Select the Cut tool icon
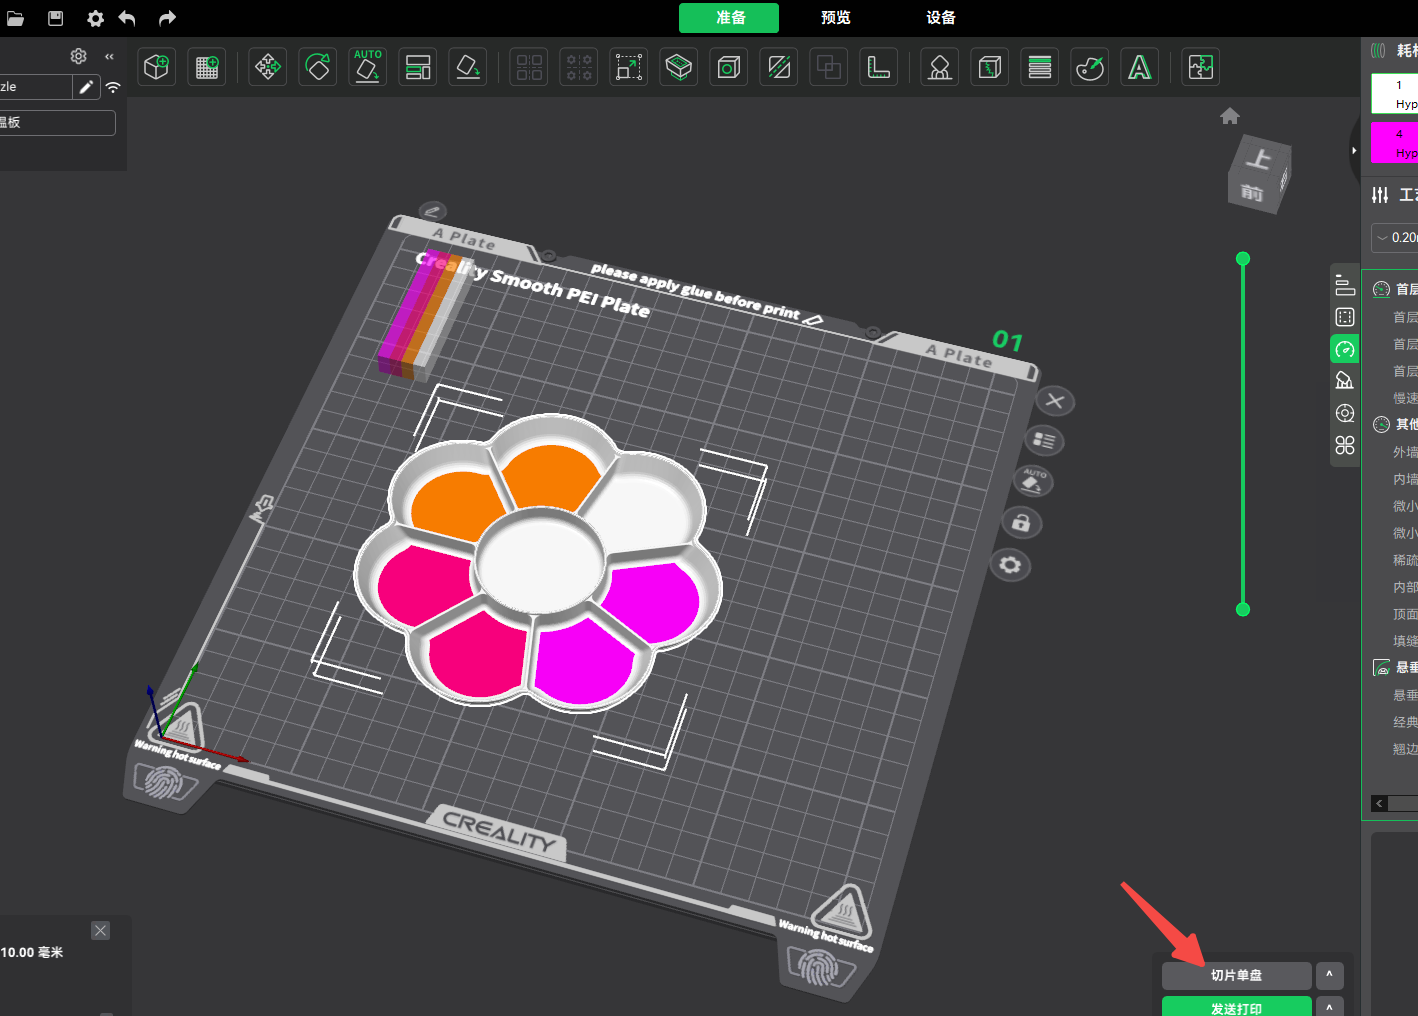The image size is (1418, 1016). [x=679, y=67]
